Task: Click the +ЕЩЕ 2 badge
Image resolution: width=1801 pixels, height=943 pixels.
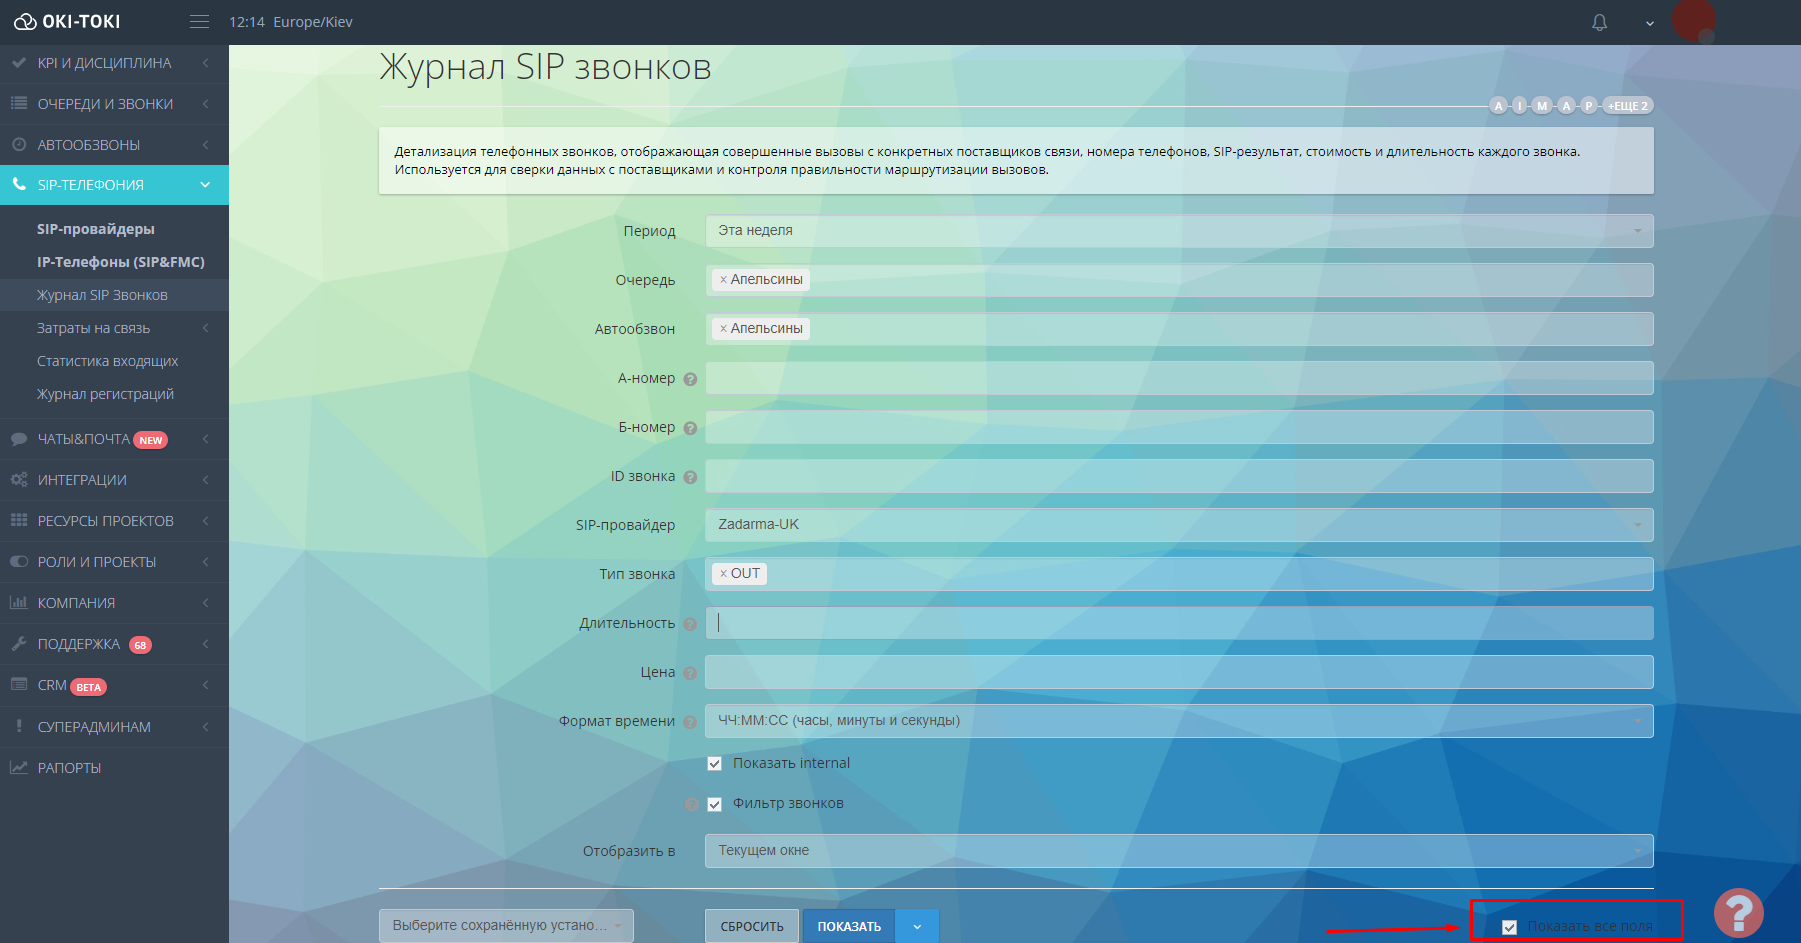Action: [1628, 106]
